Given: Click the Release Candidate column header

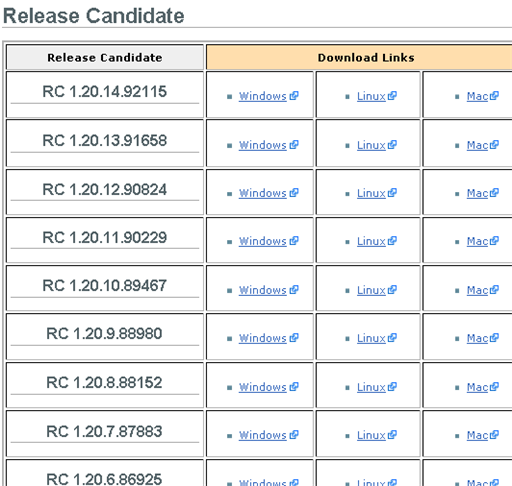Looking at the screenshot, I should (x=105, y=58).
